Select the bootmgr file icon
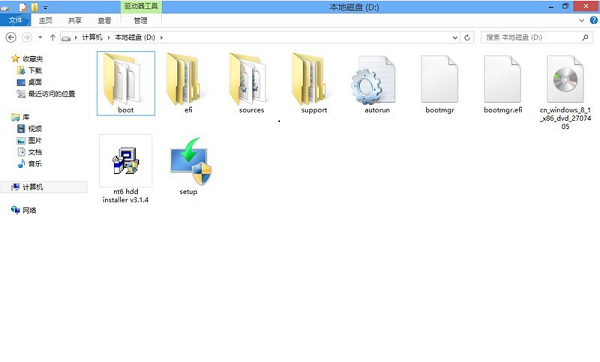Screen dimensions: 600x362 click(x=439, y=79)
